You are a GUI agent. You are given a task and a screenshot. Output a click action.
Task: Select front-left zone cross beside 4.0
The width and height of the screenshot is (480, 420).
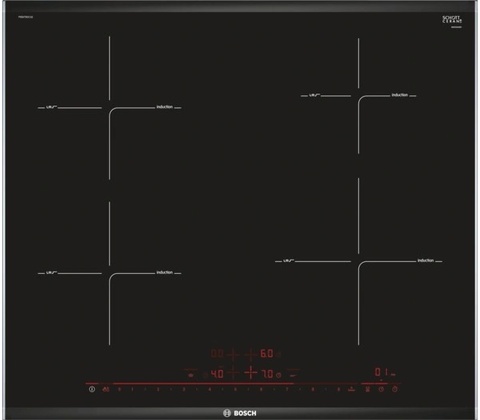click(233, 373)
